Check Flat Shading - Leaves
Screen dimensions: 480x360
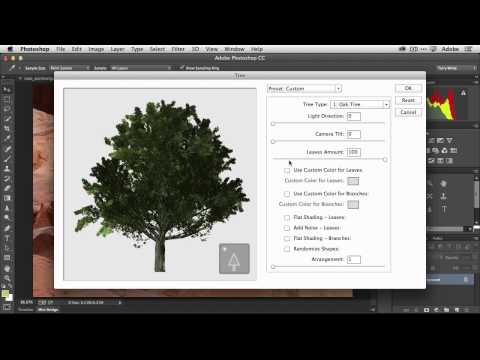[x=287, y=218]
